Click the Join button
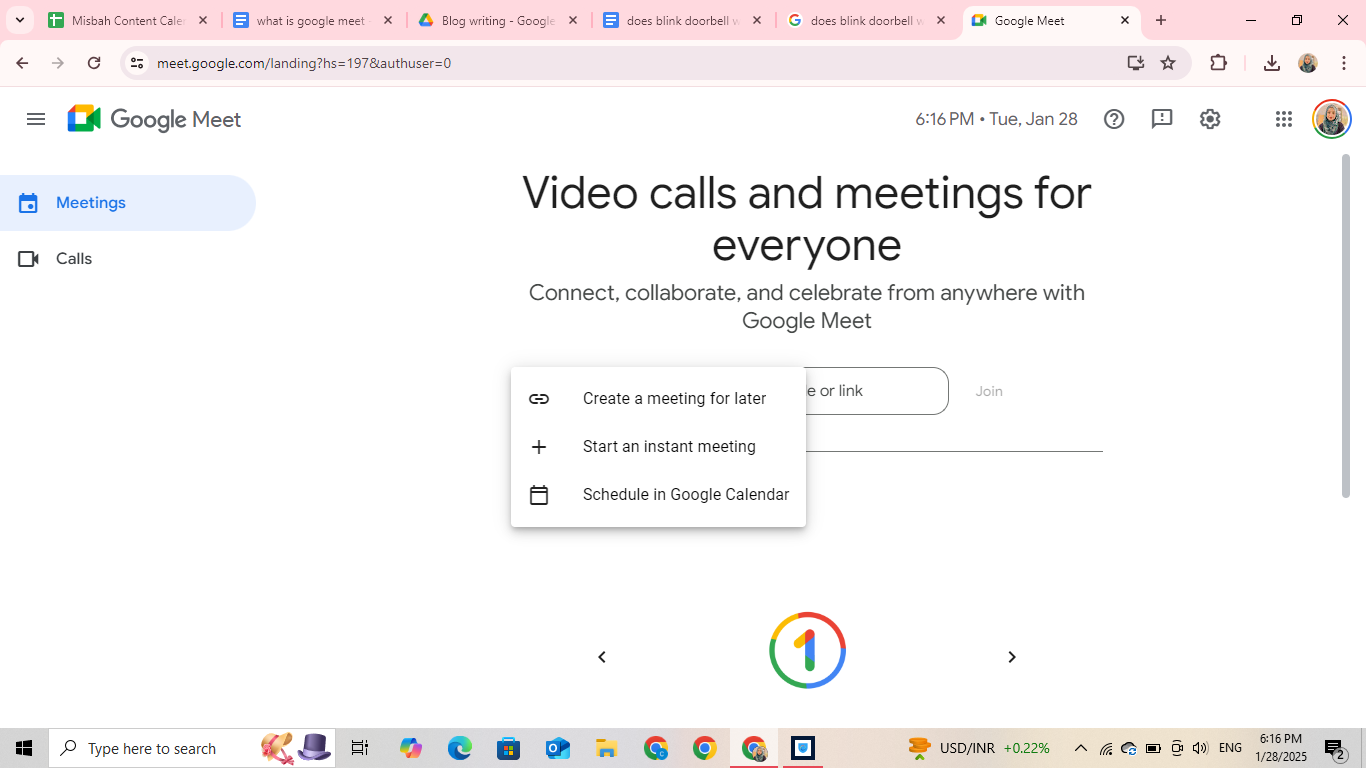 [989, 391]
